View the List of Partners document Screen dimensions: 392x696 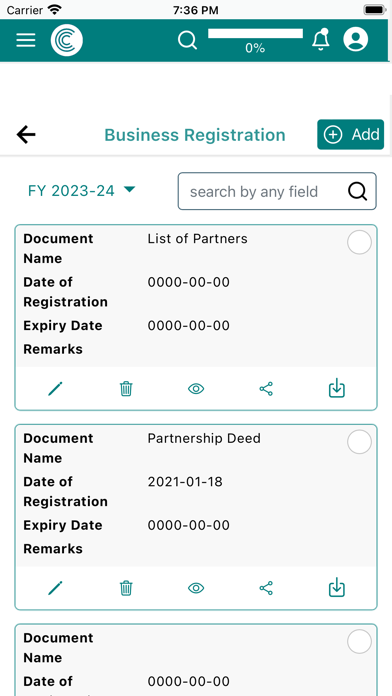tap(196, 389)
